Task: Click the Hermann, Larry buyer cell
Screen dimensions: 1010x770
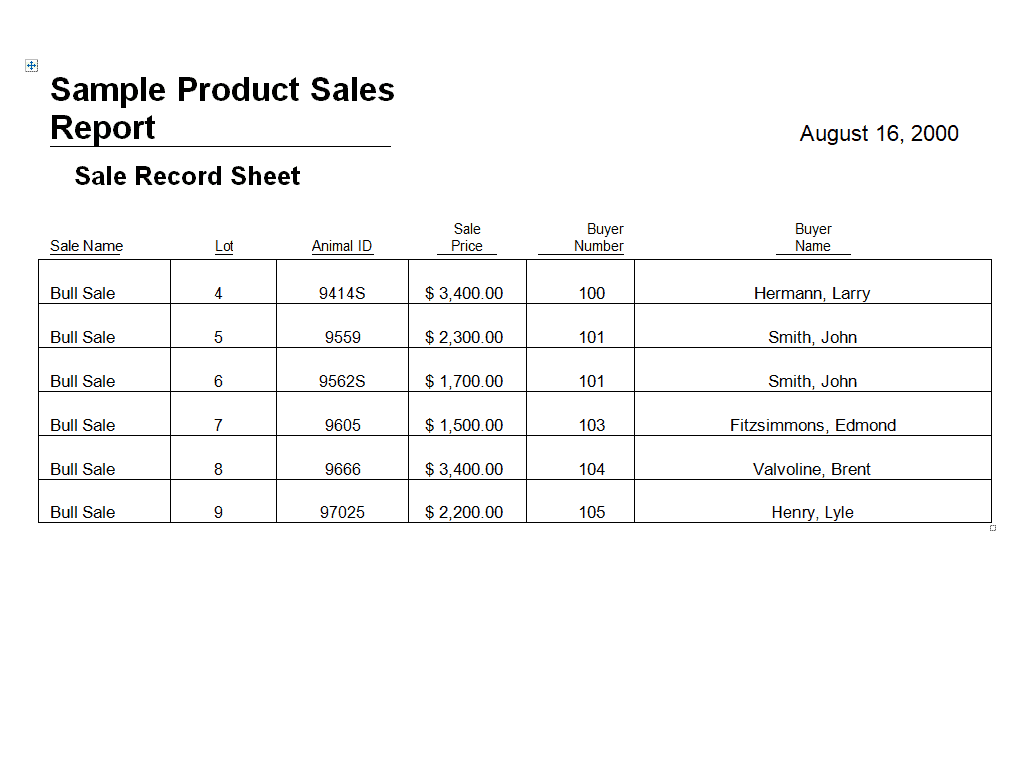Action: (x=812, y=282)
